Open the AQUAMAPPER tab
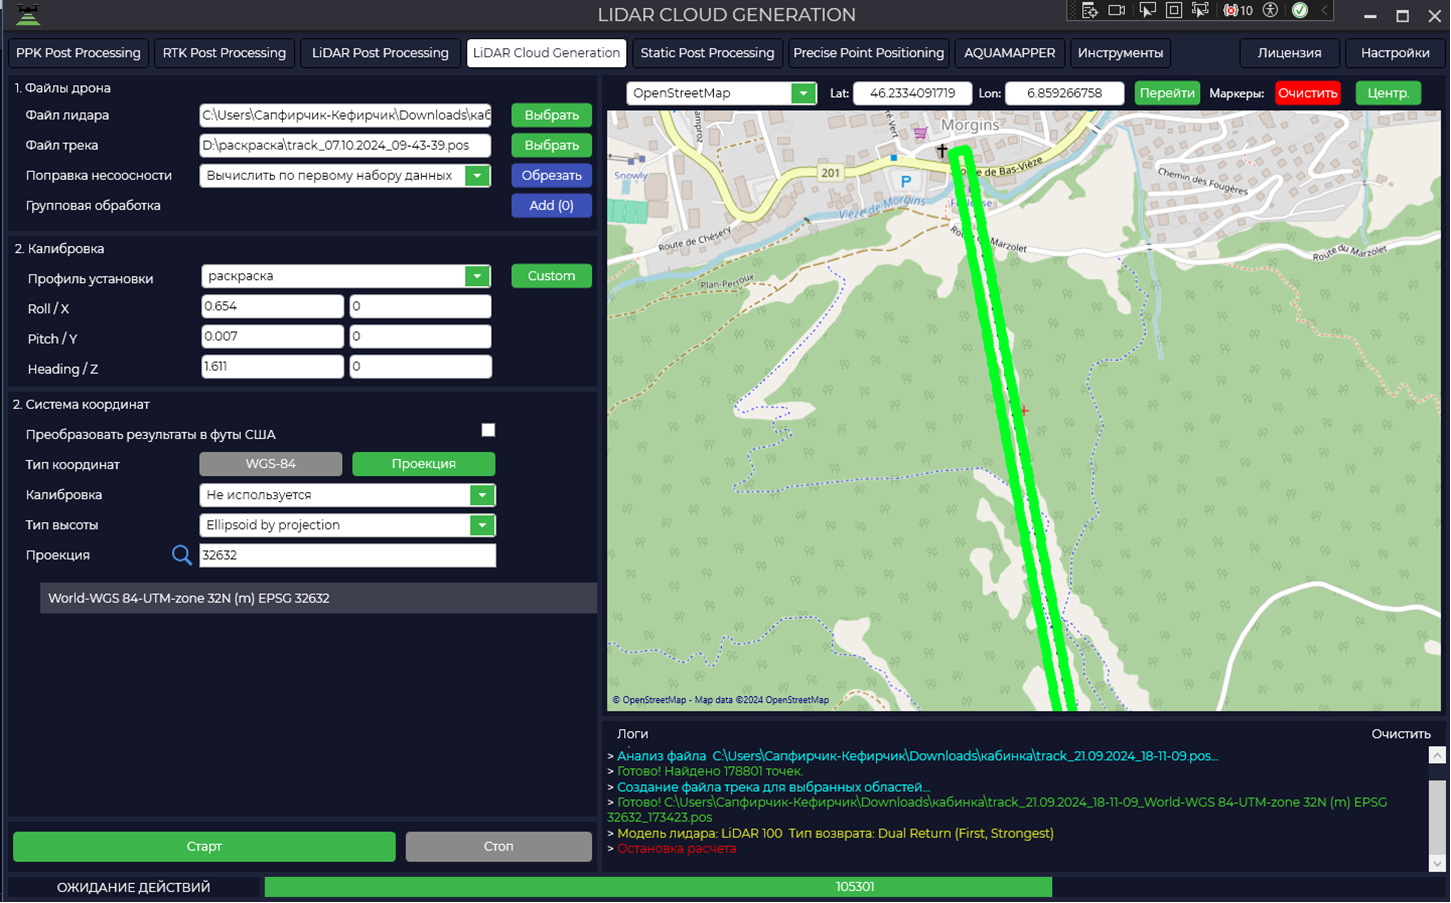This screenshot has width=1451, height=903. pos(1009,53)
